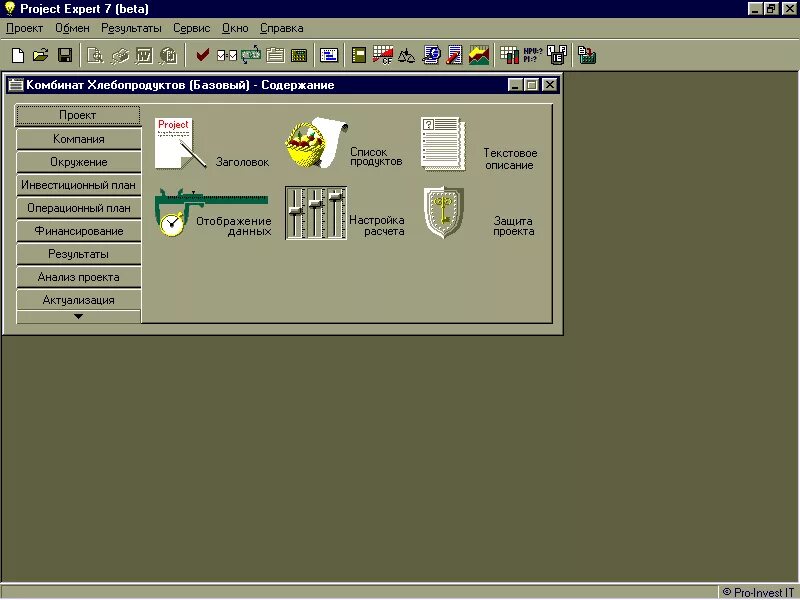Image resolution: width=800 pixels, height=600 pixels.
Task: Switch to the Результаты section button
Action: click(79, 254)
